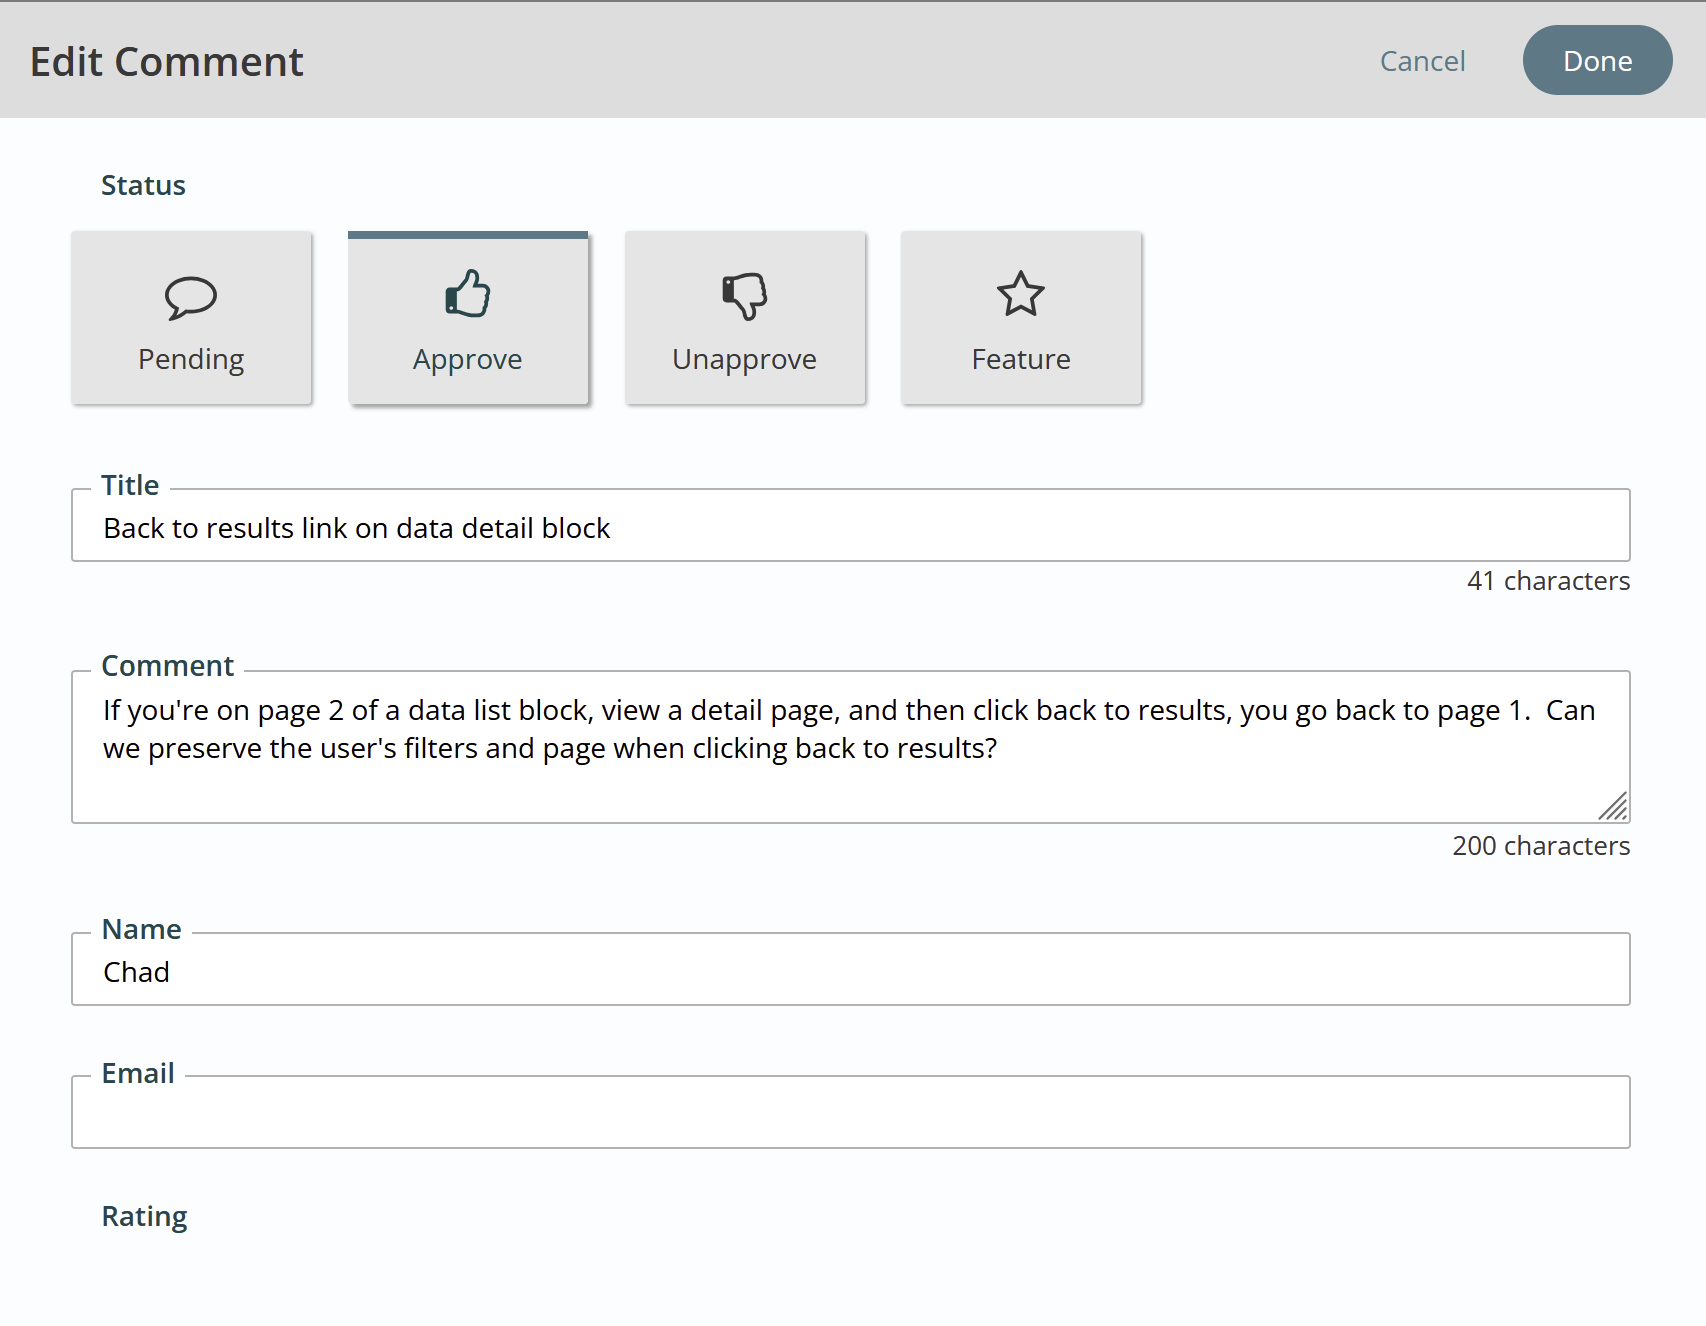1706x1326 pixels.
Task: Mark comment with the Feature star icon
Action: (1021, 294)
